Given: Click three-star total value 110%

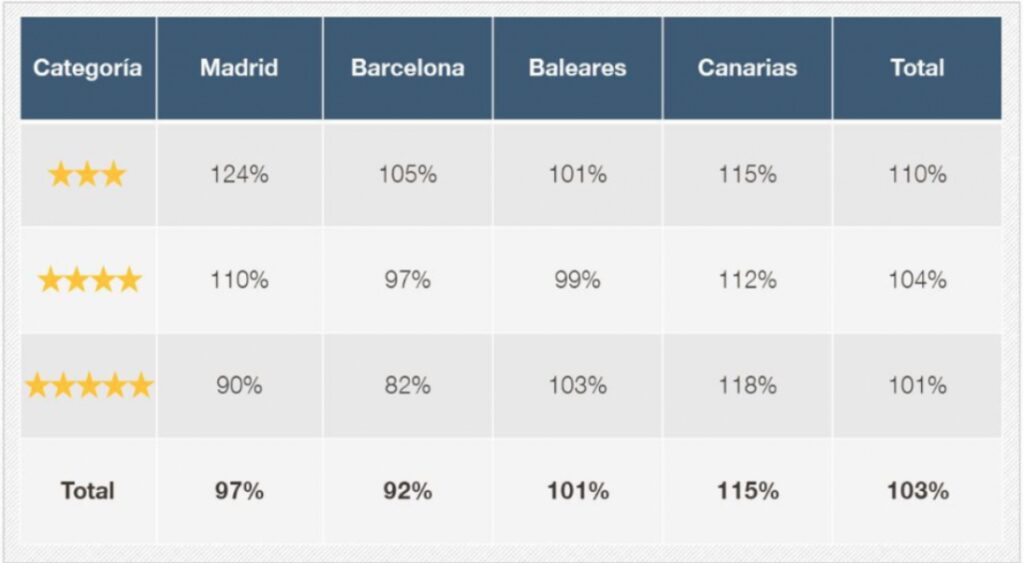Looking at the screenshot, I should [917, 175].
